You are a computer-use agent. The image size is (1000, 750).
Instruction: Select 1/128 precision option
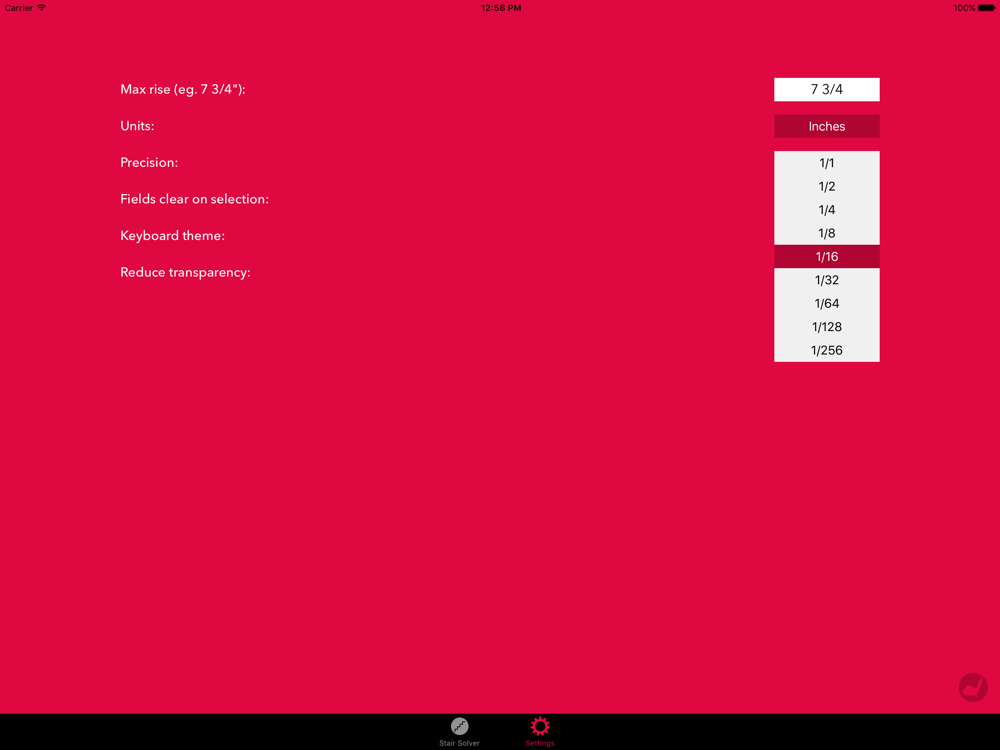click(827, 327)
